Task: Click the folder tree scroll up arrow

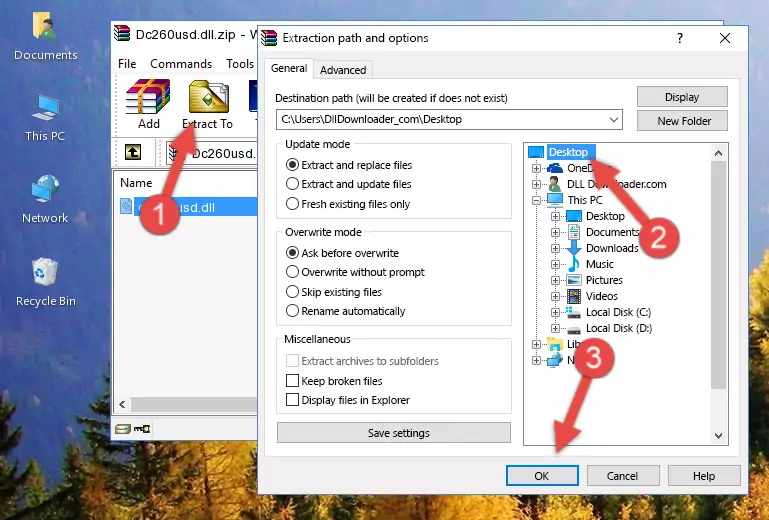Action: (718, 153)
